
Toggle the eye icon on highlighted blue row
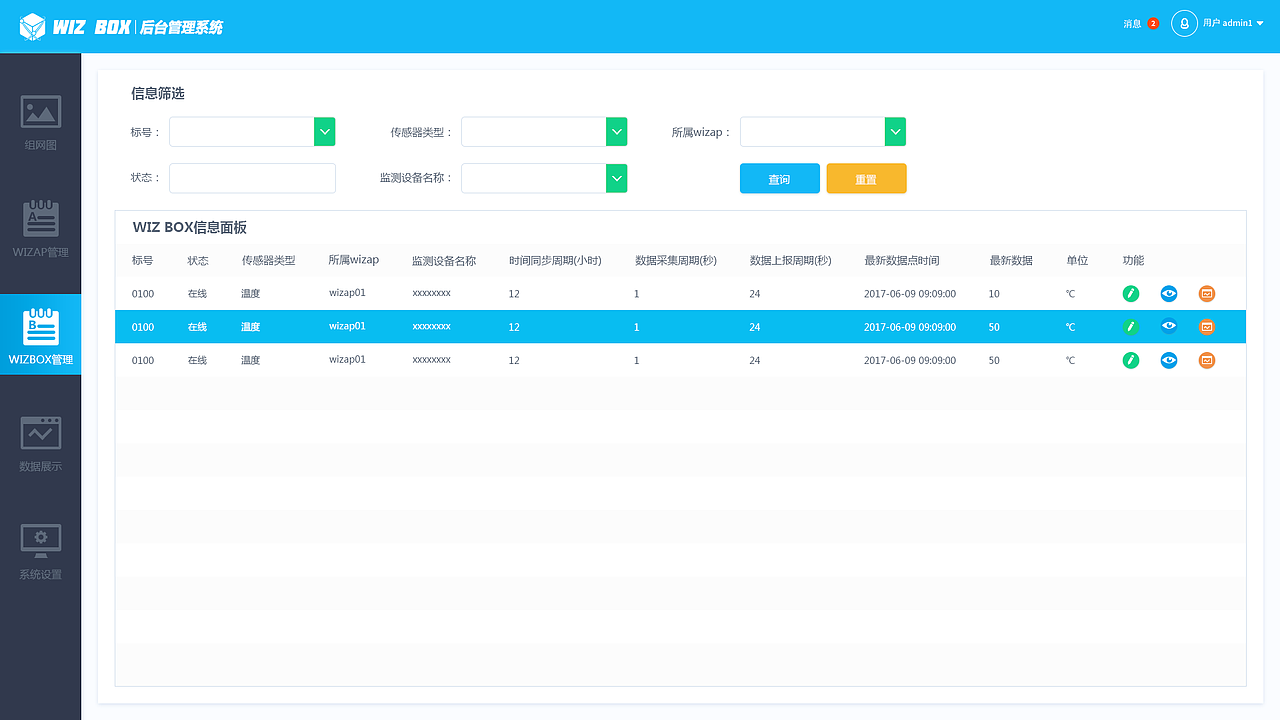1168,326
